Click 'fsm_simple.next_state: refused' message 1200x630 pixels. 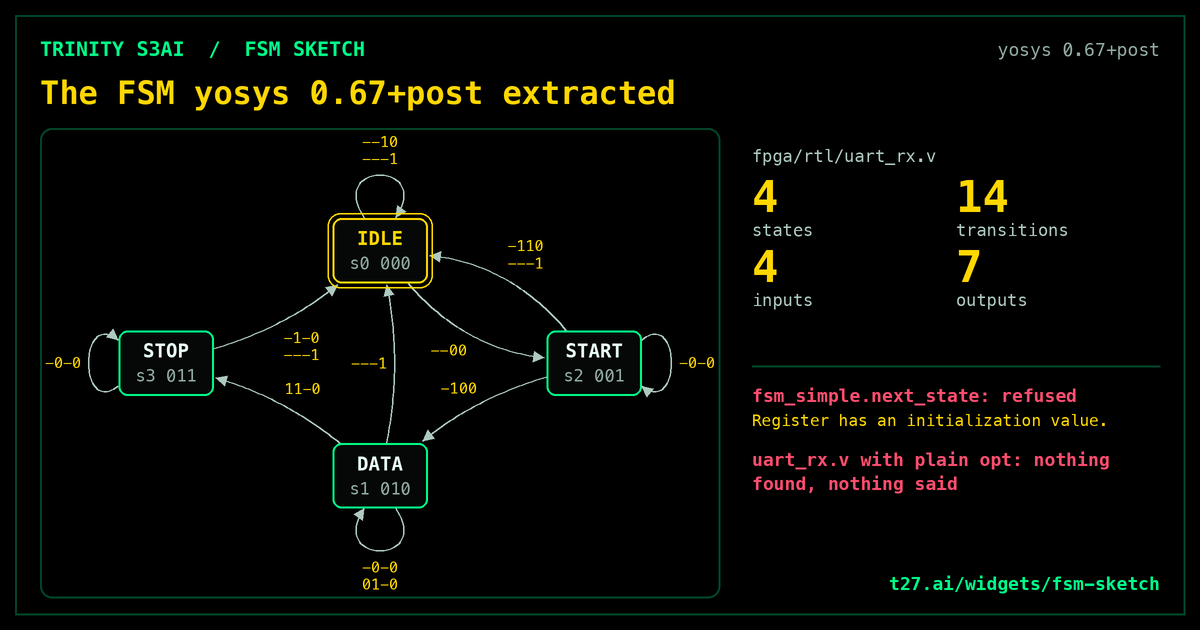click(914, 396)
